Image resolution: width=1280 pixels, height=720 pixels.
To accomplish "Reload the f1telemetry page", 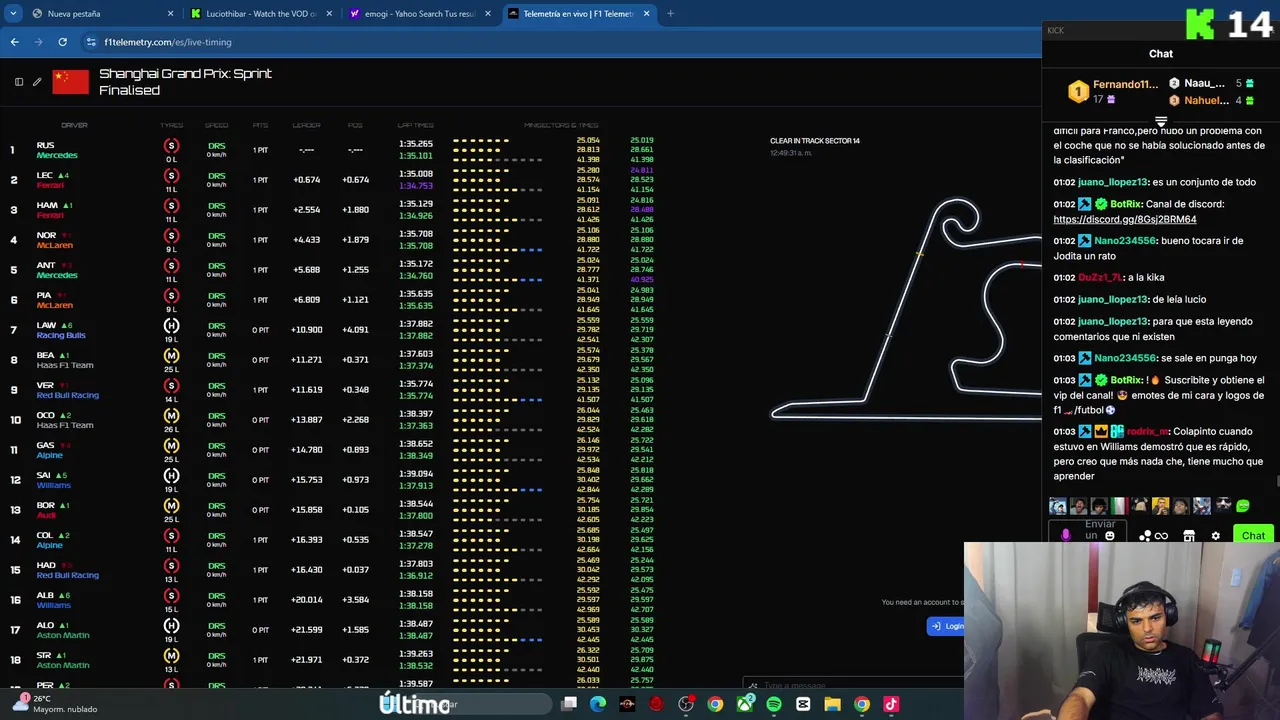I will point(62,42).
